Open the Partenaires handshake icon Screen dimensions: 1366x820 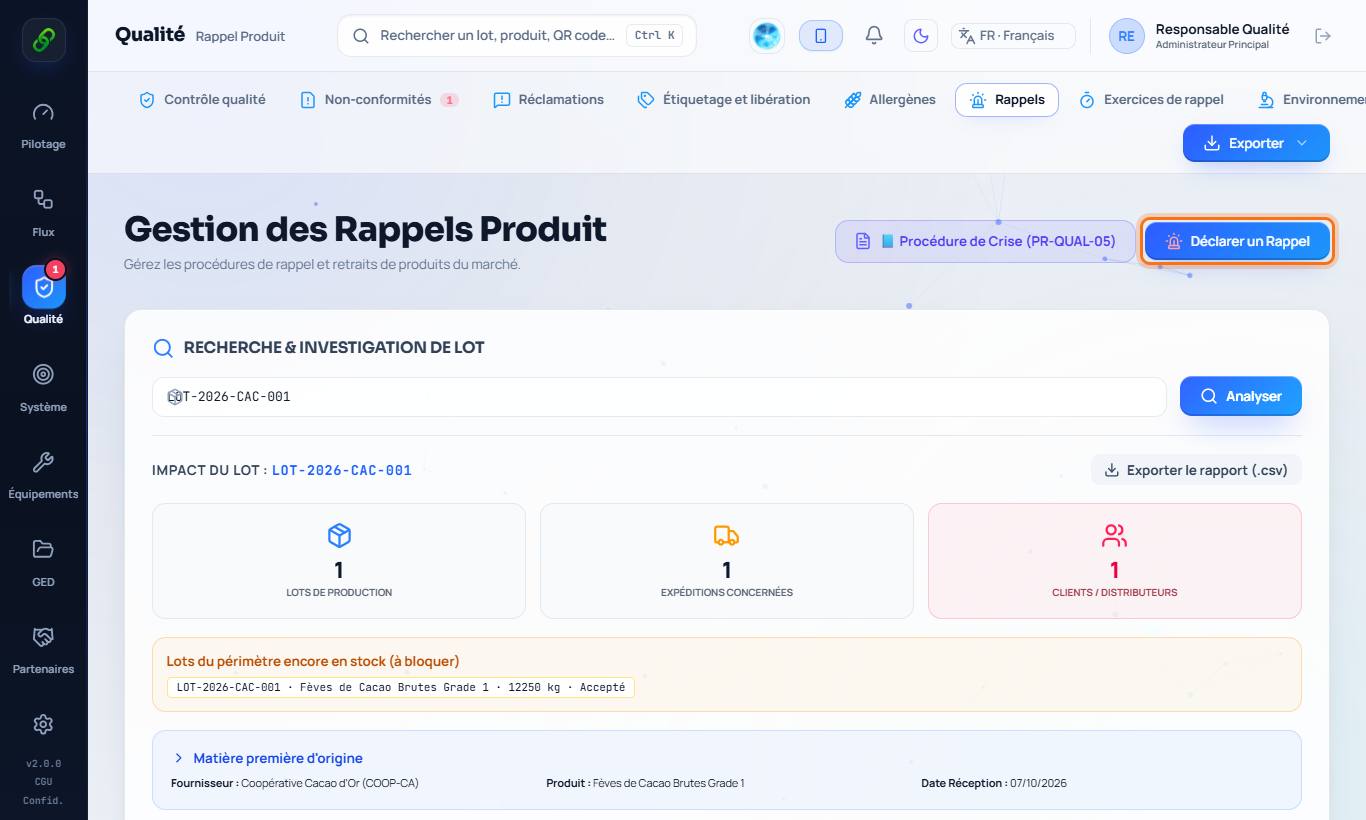tap(43, 637)
